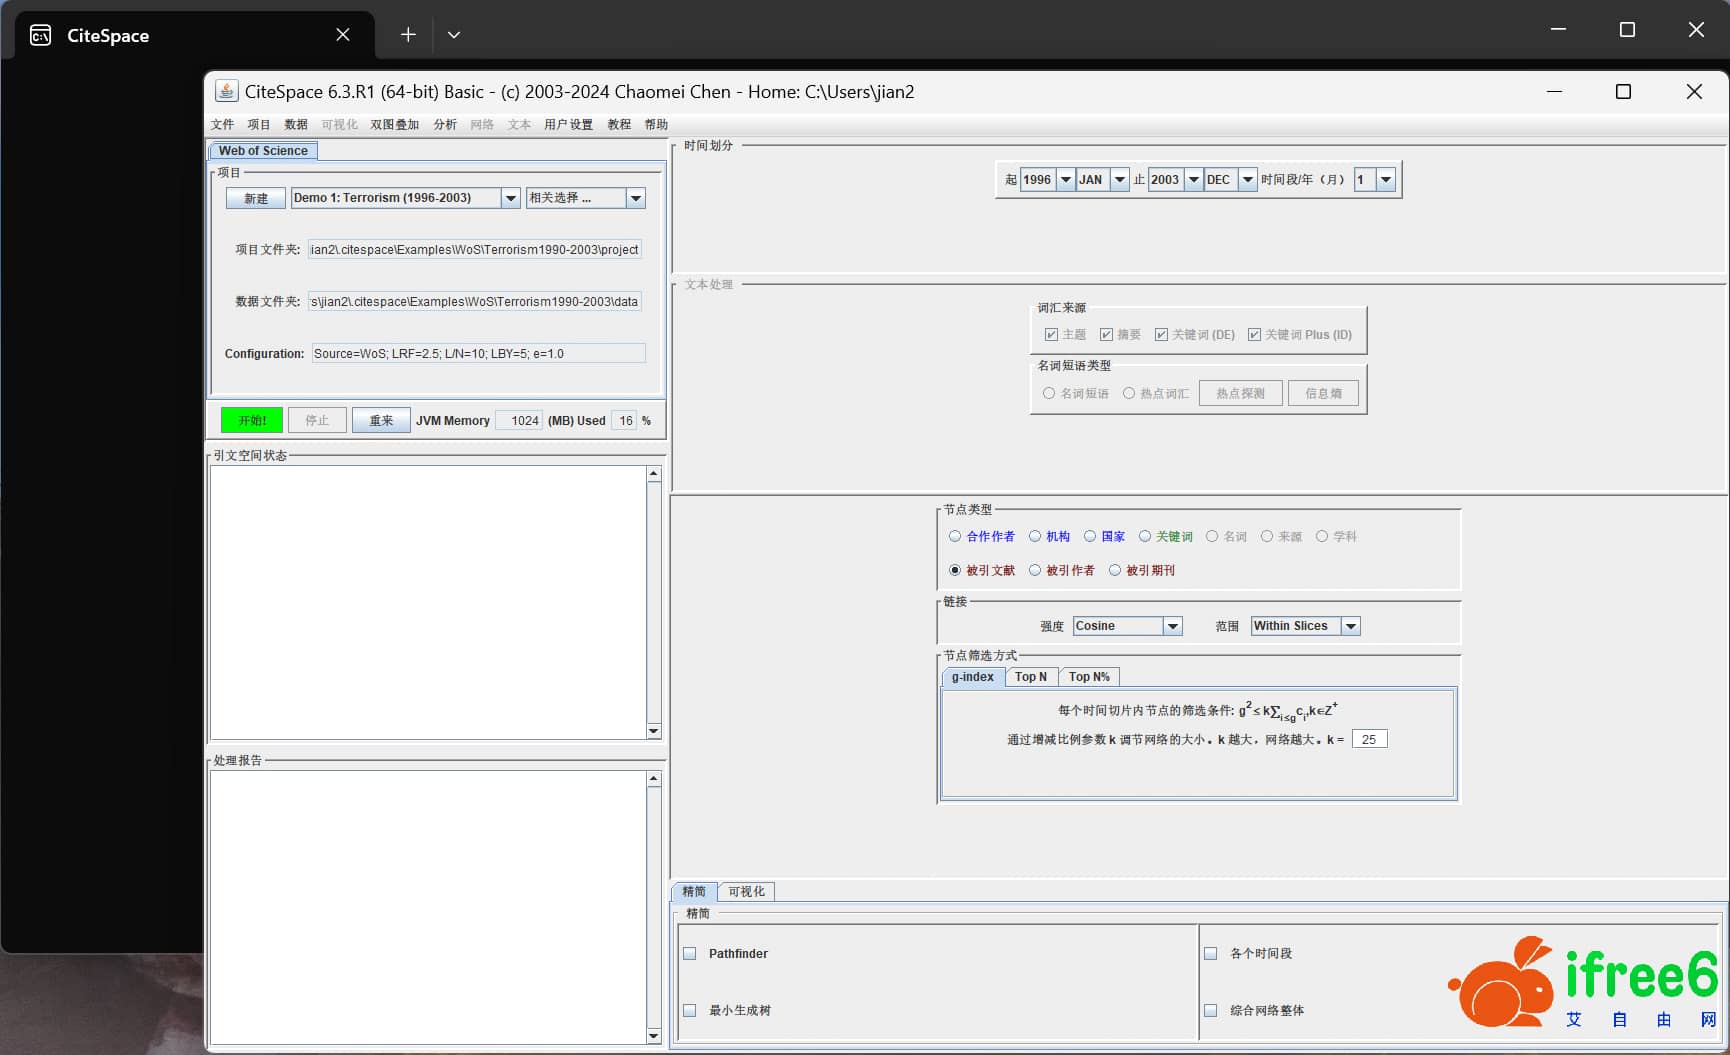This screenshot has width=1730, height=1055.
Task: Open the 用户设置 menu
Action: point(568,125)
